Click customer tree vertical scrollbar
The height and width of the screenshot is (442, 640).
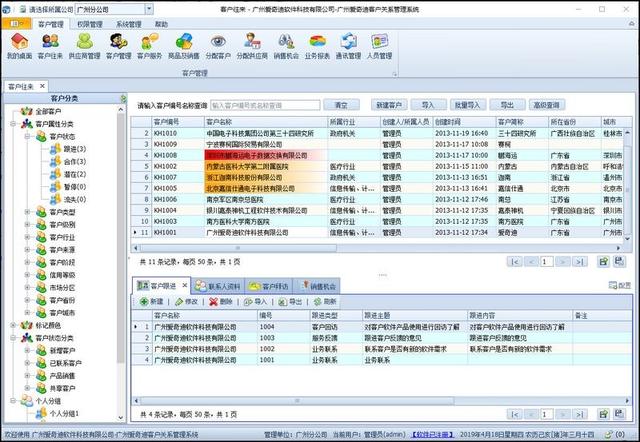121,237
